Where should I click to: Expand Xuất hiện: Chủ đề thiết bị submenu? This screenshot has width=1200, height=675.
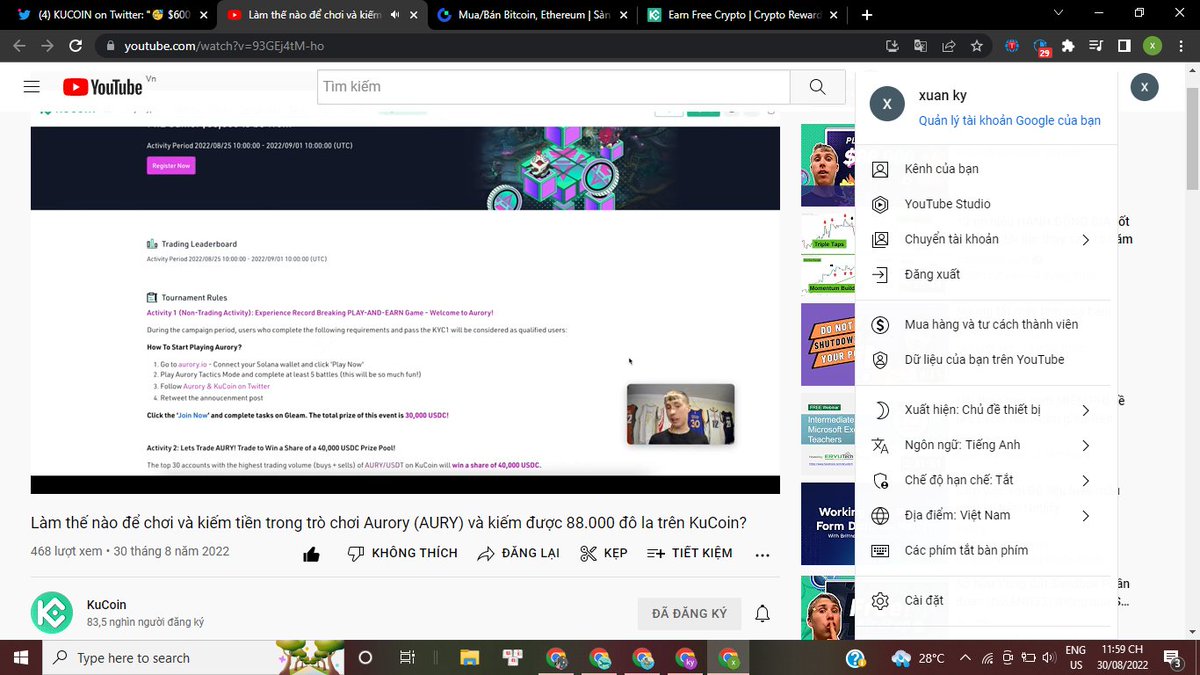(x=1085, y=410)
